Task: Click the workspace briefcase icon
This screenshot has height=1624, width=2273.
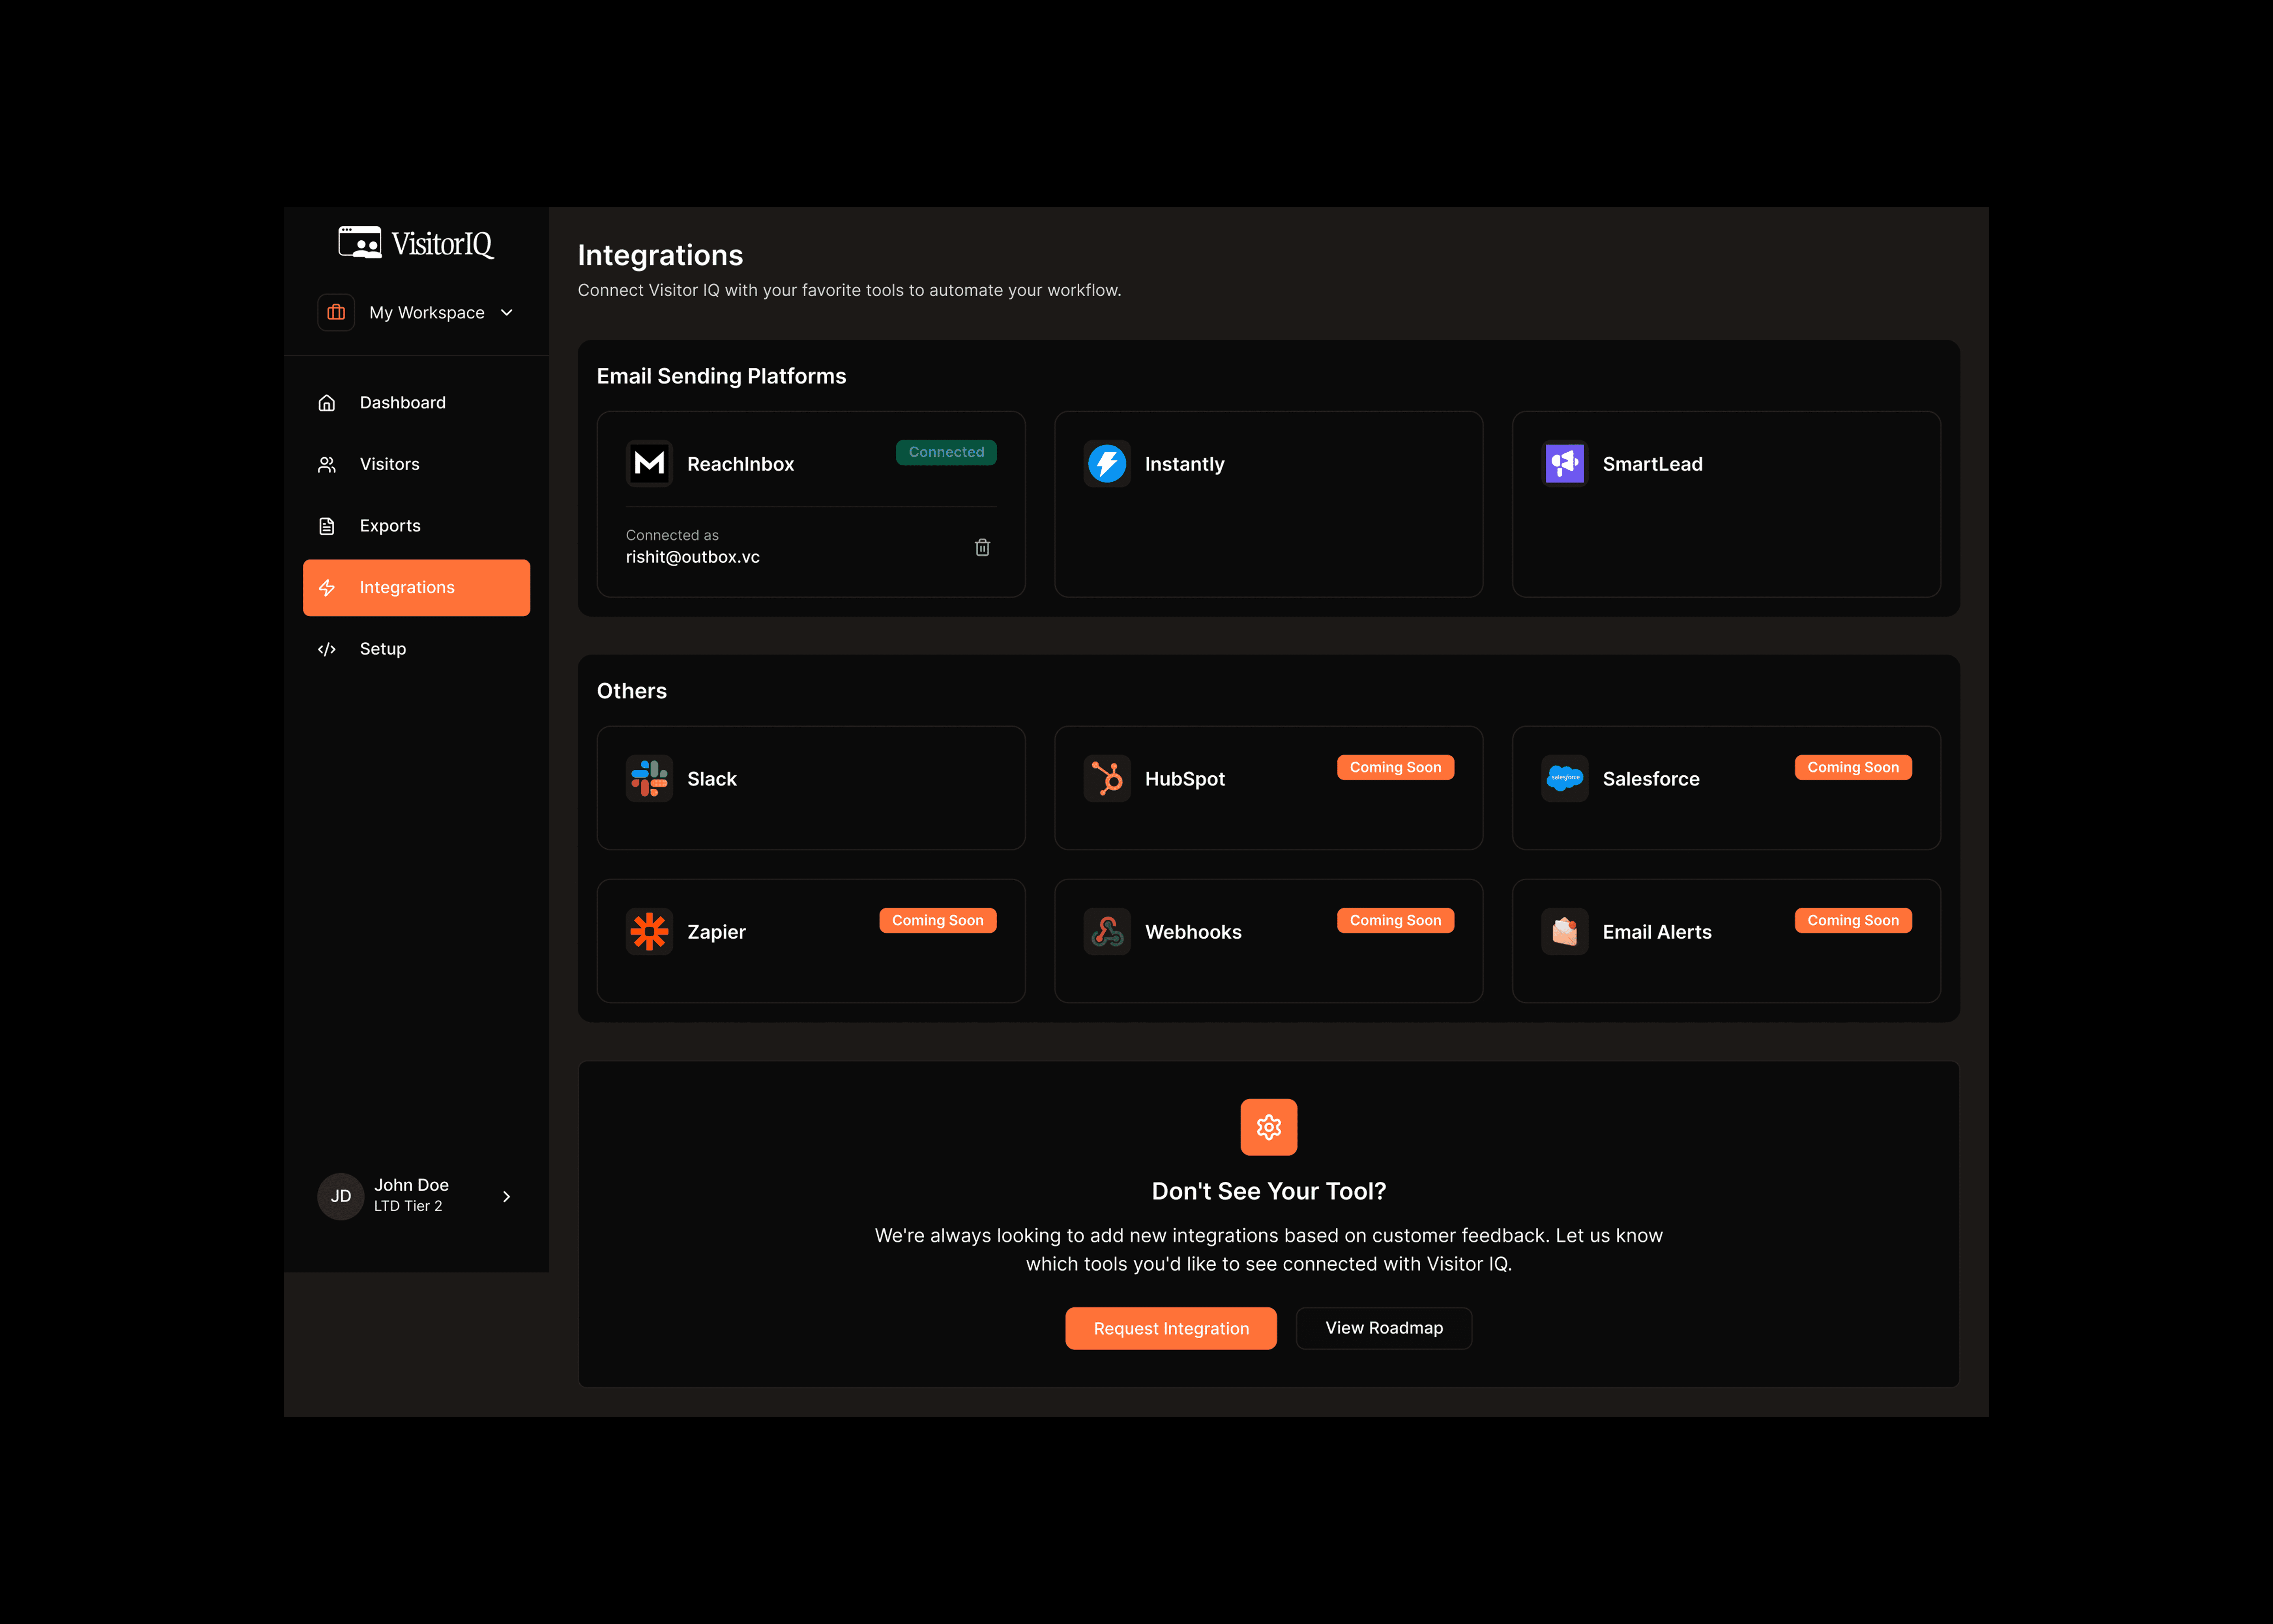Action: 336,313
